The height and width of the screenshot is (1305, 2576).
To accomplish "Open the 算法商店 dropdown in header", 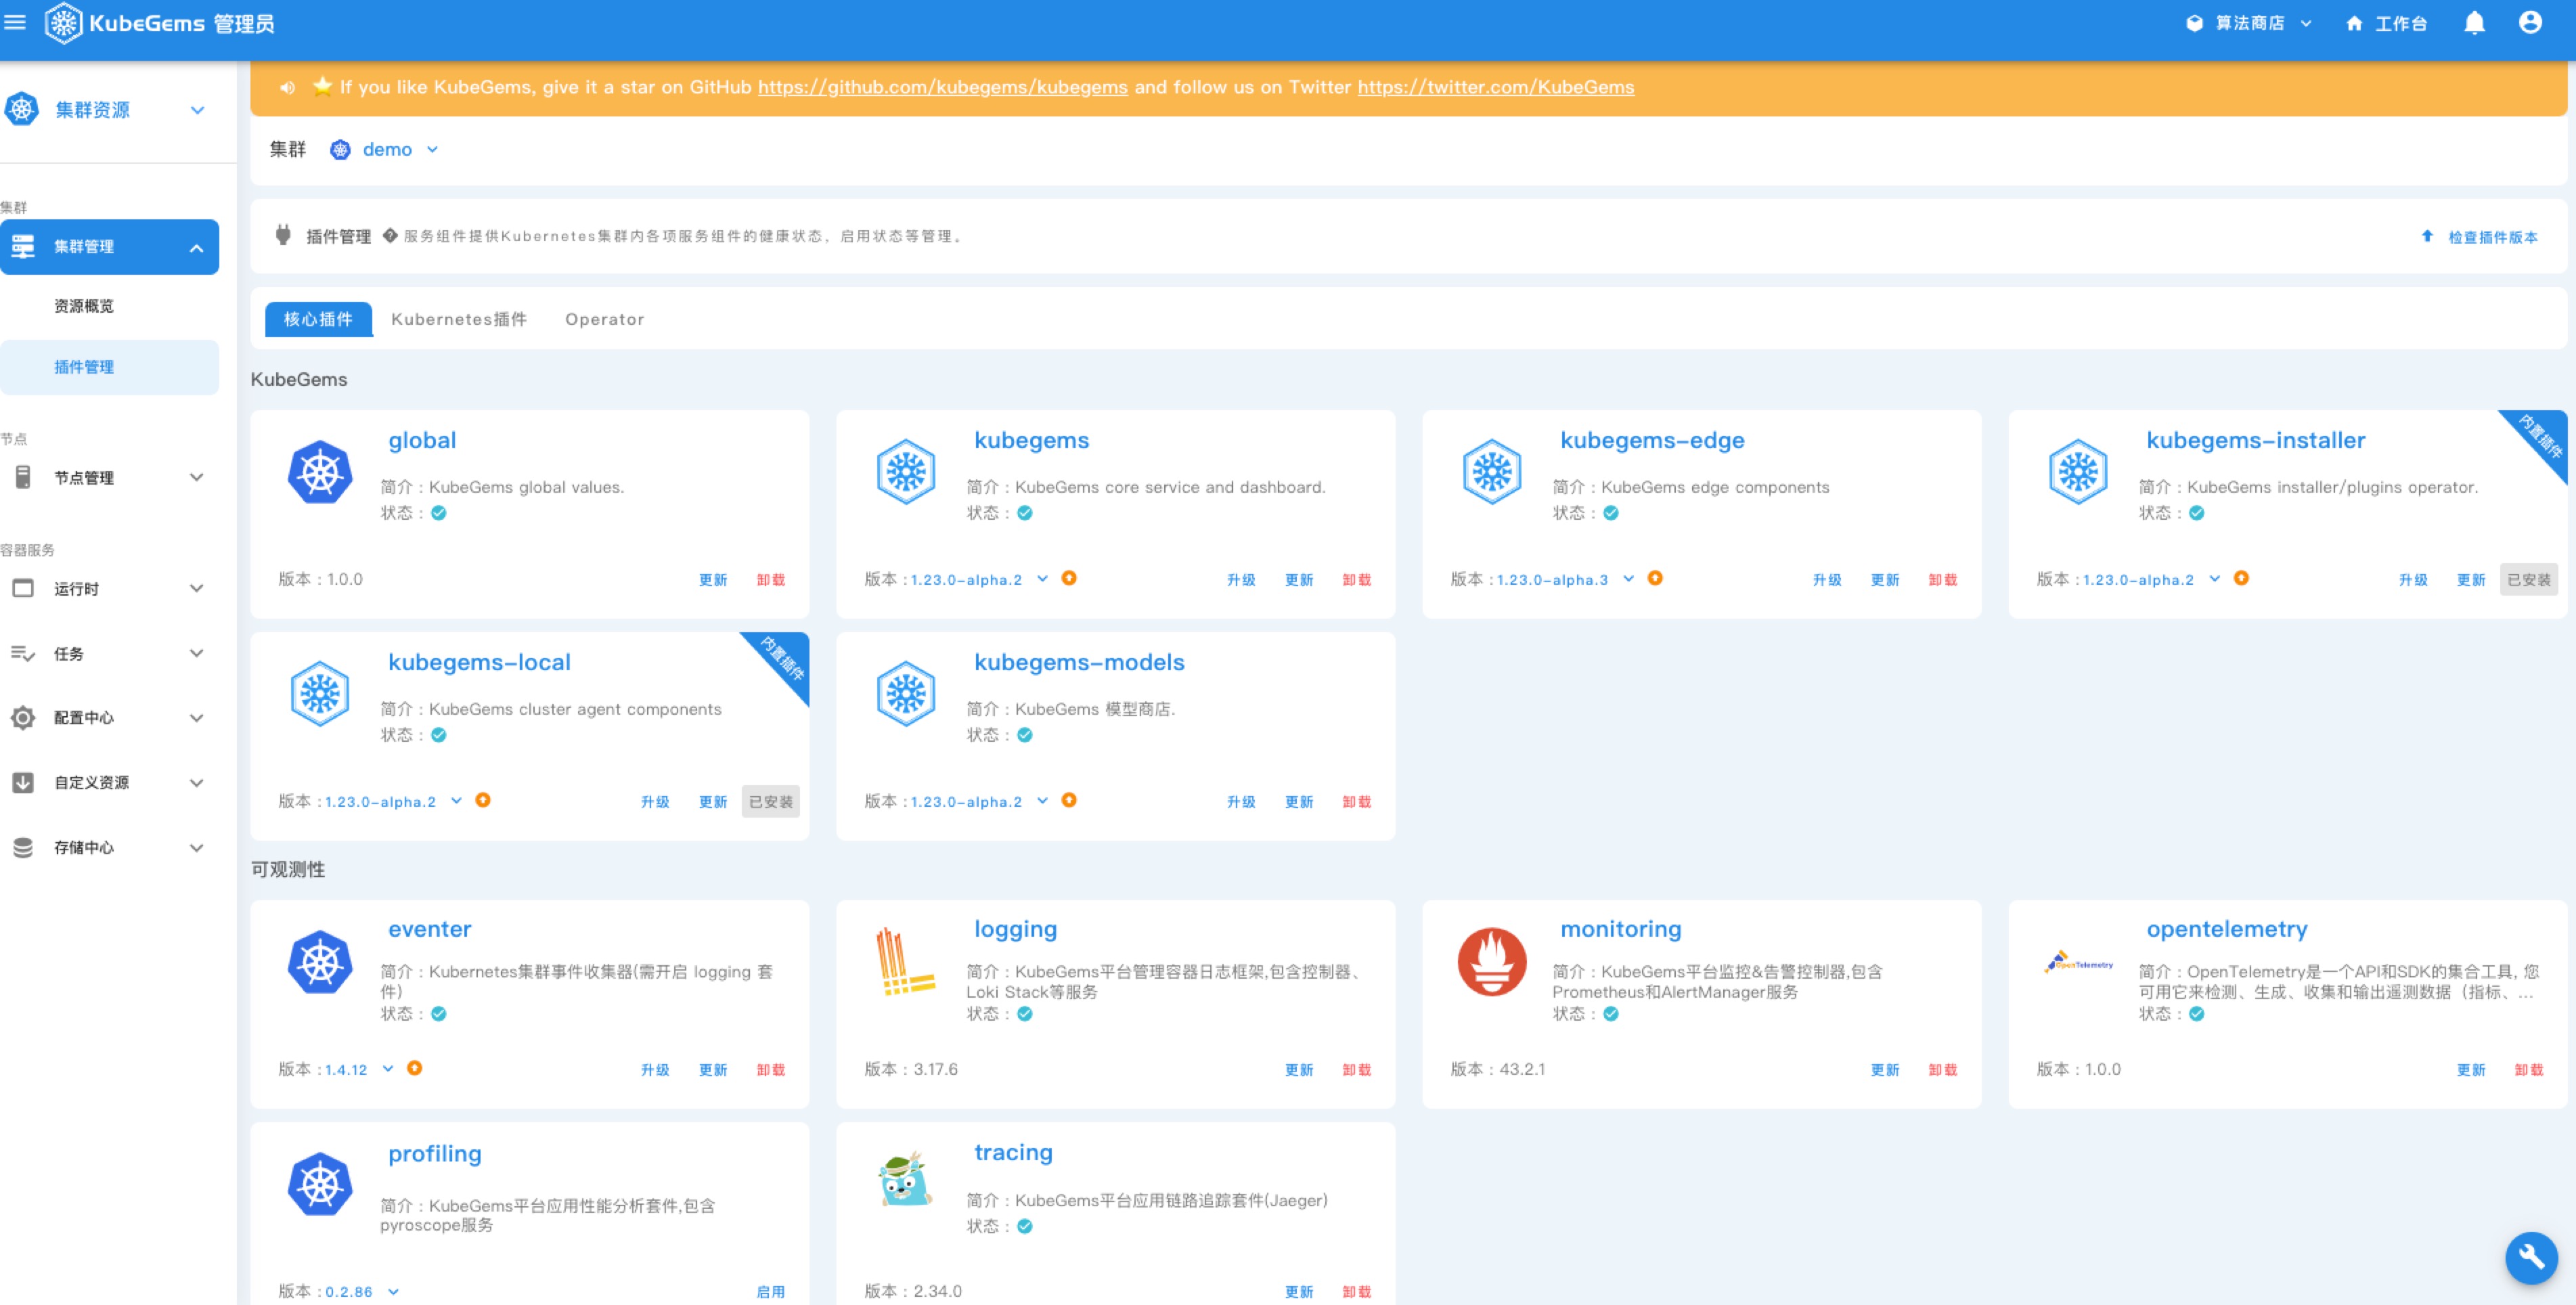I will [2250, 23].
